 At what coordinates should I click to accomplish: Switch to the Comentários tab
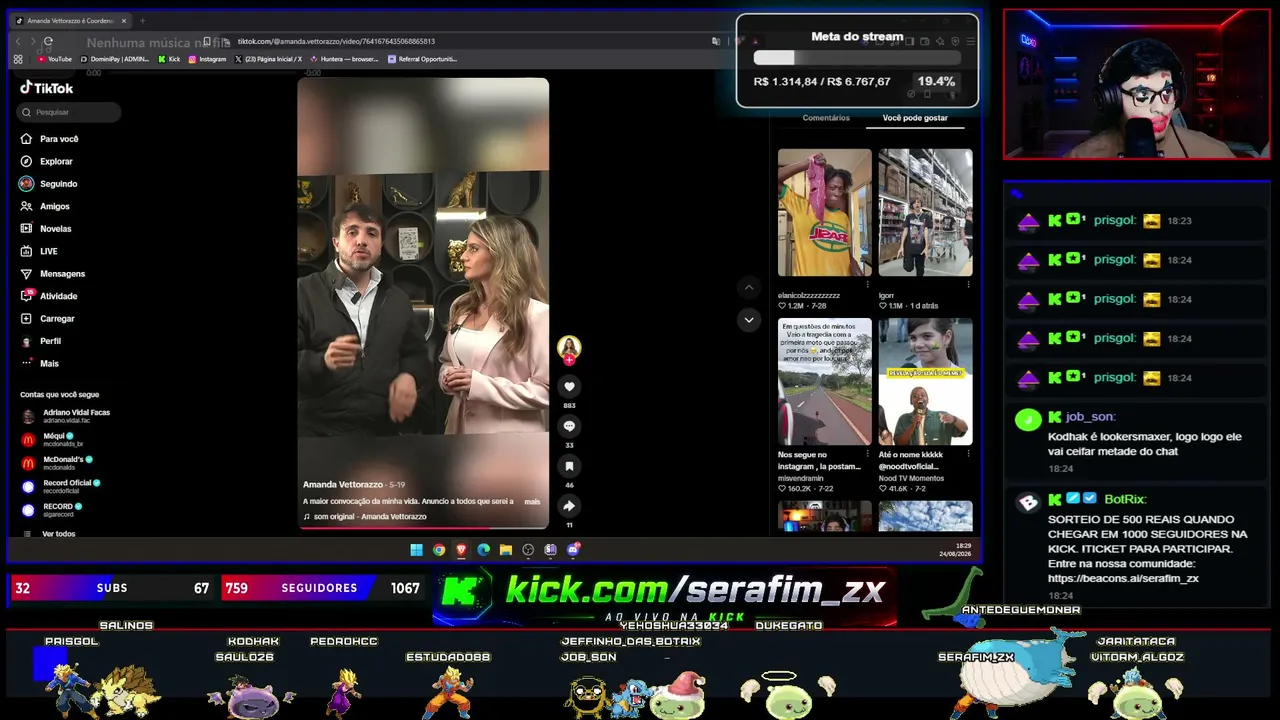pos(826,118)
